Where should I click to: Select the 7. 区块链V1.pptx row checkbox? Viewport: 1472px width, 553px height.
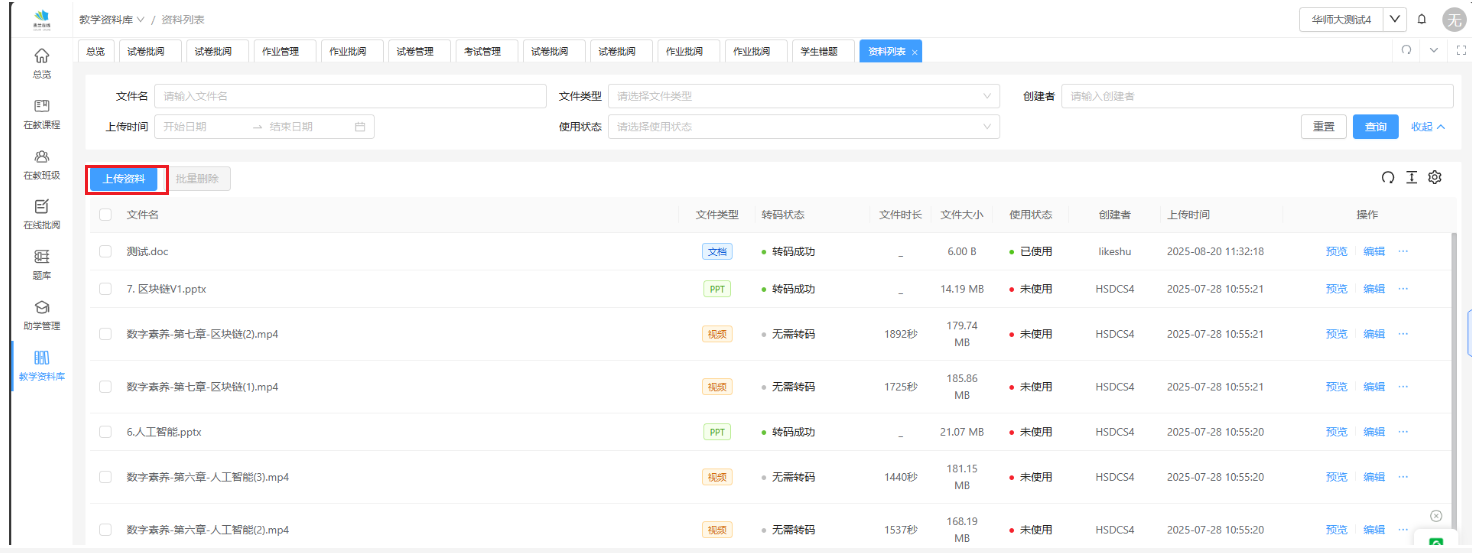(105, 288)
